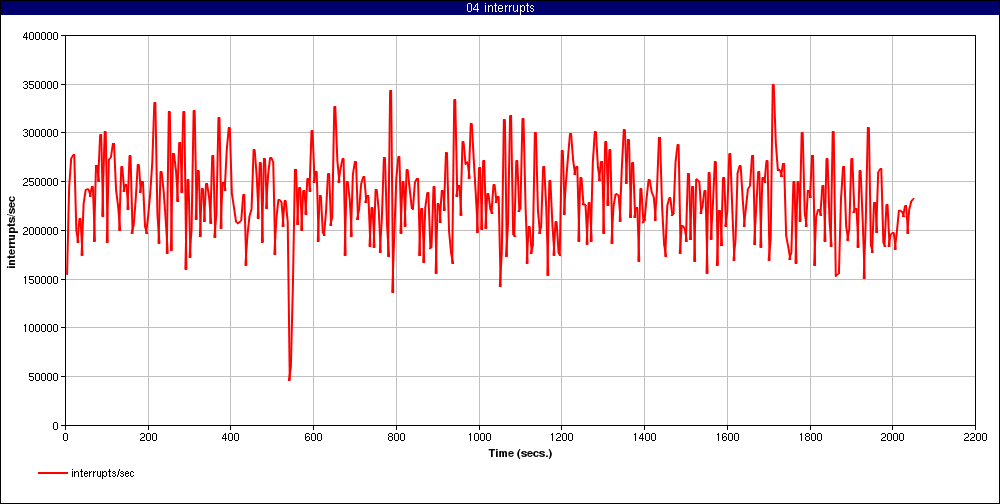Select the "Time (secs.)" x-axis title
1000x504 pixels.
pyautogui.click(x=520, y=453)
